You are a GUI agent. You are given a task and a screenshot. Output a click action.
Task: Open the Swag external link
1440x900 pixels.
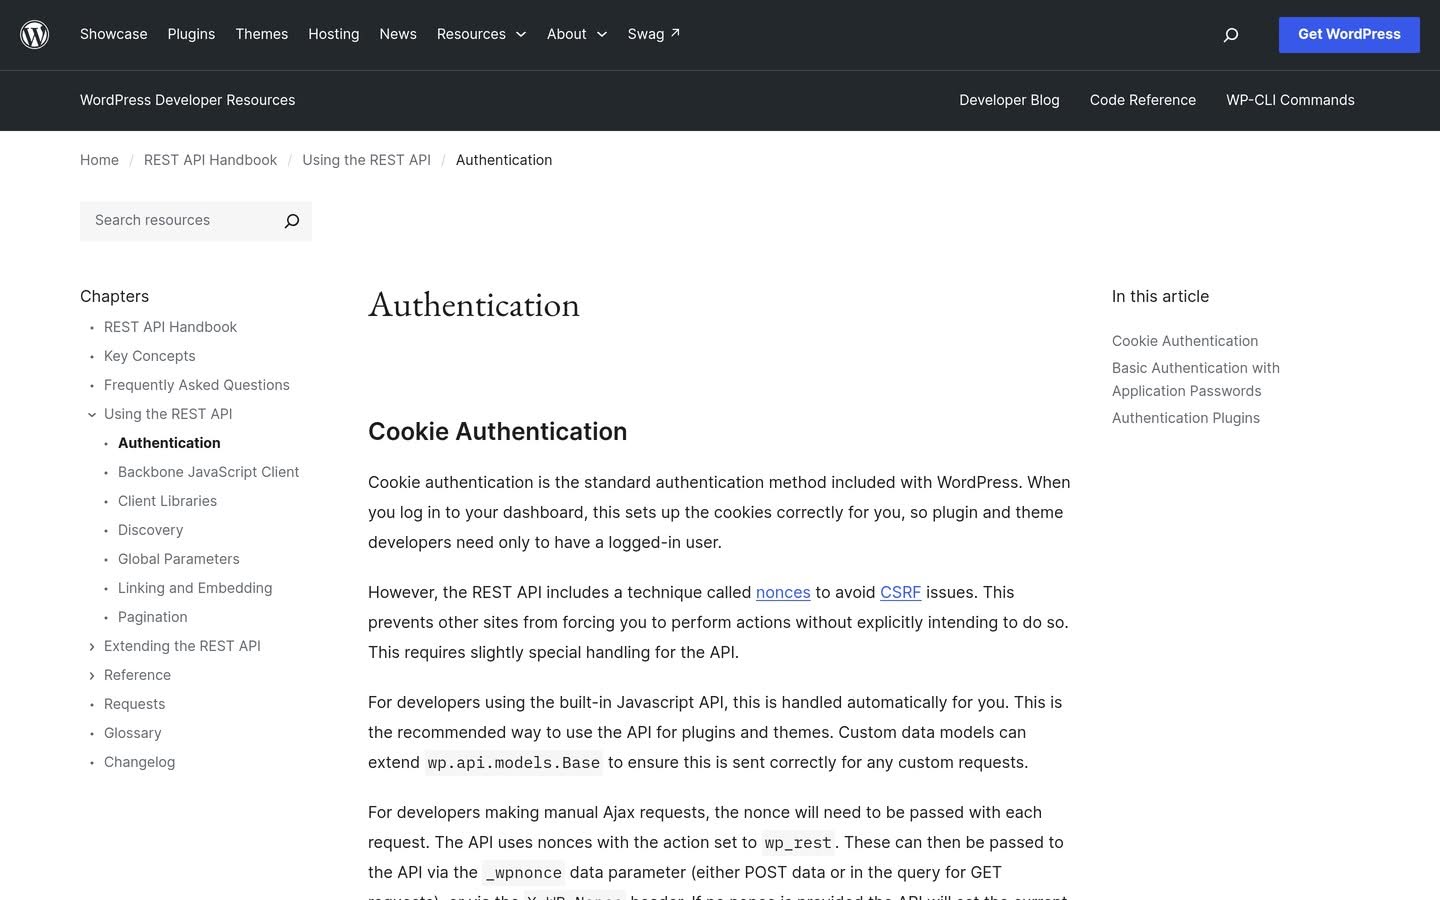tap(654, 34)
